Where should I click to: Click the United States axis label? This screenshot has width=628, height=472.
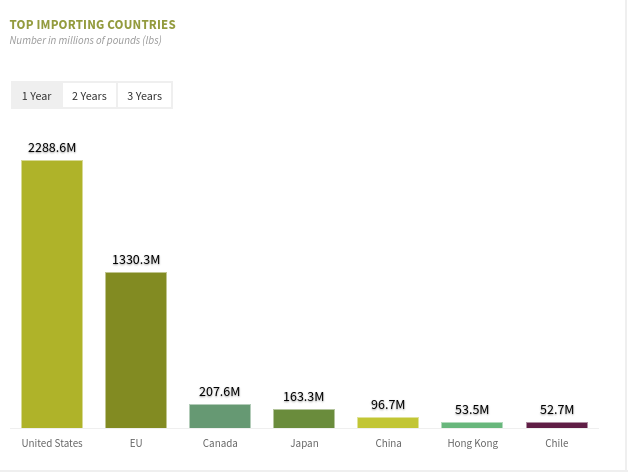(x=52, y=443)
